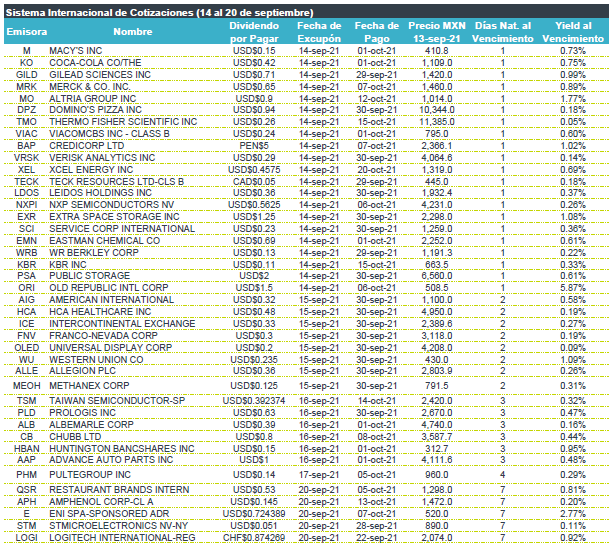Select 'GILEAD SCIENCES INC' row name
This screenshot has width=615, height=547.
pos(100,75)
